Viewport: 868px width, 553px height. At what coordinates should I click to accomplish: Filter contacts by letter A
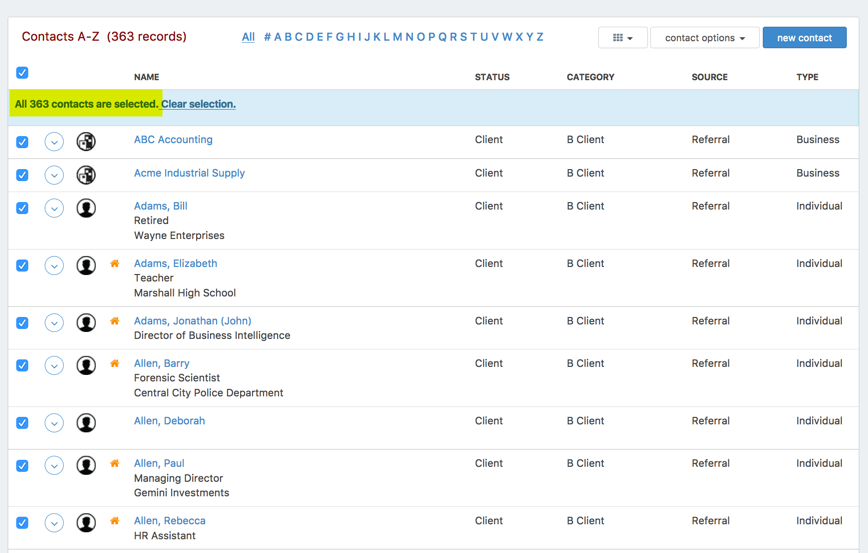click(x=278, y=37)
